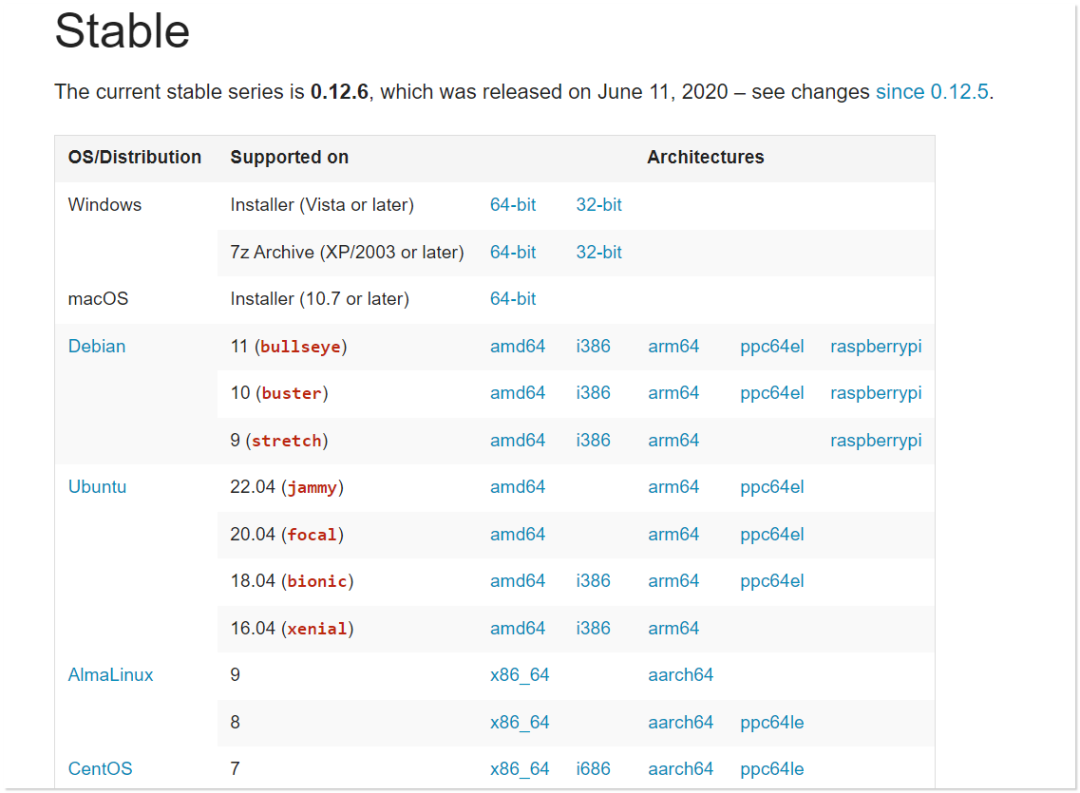
Task: Download Ubuntu 20.04 focal amd64 package
Action: [x=518, y=534]
